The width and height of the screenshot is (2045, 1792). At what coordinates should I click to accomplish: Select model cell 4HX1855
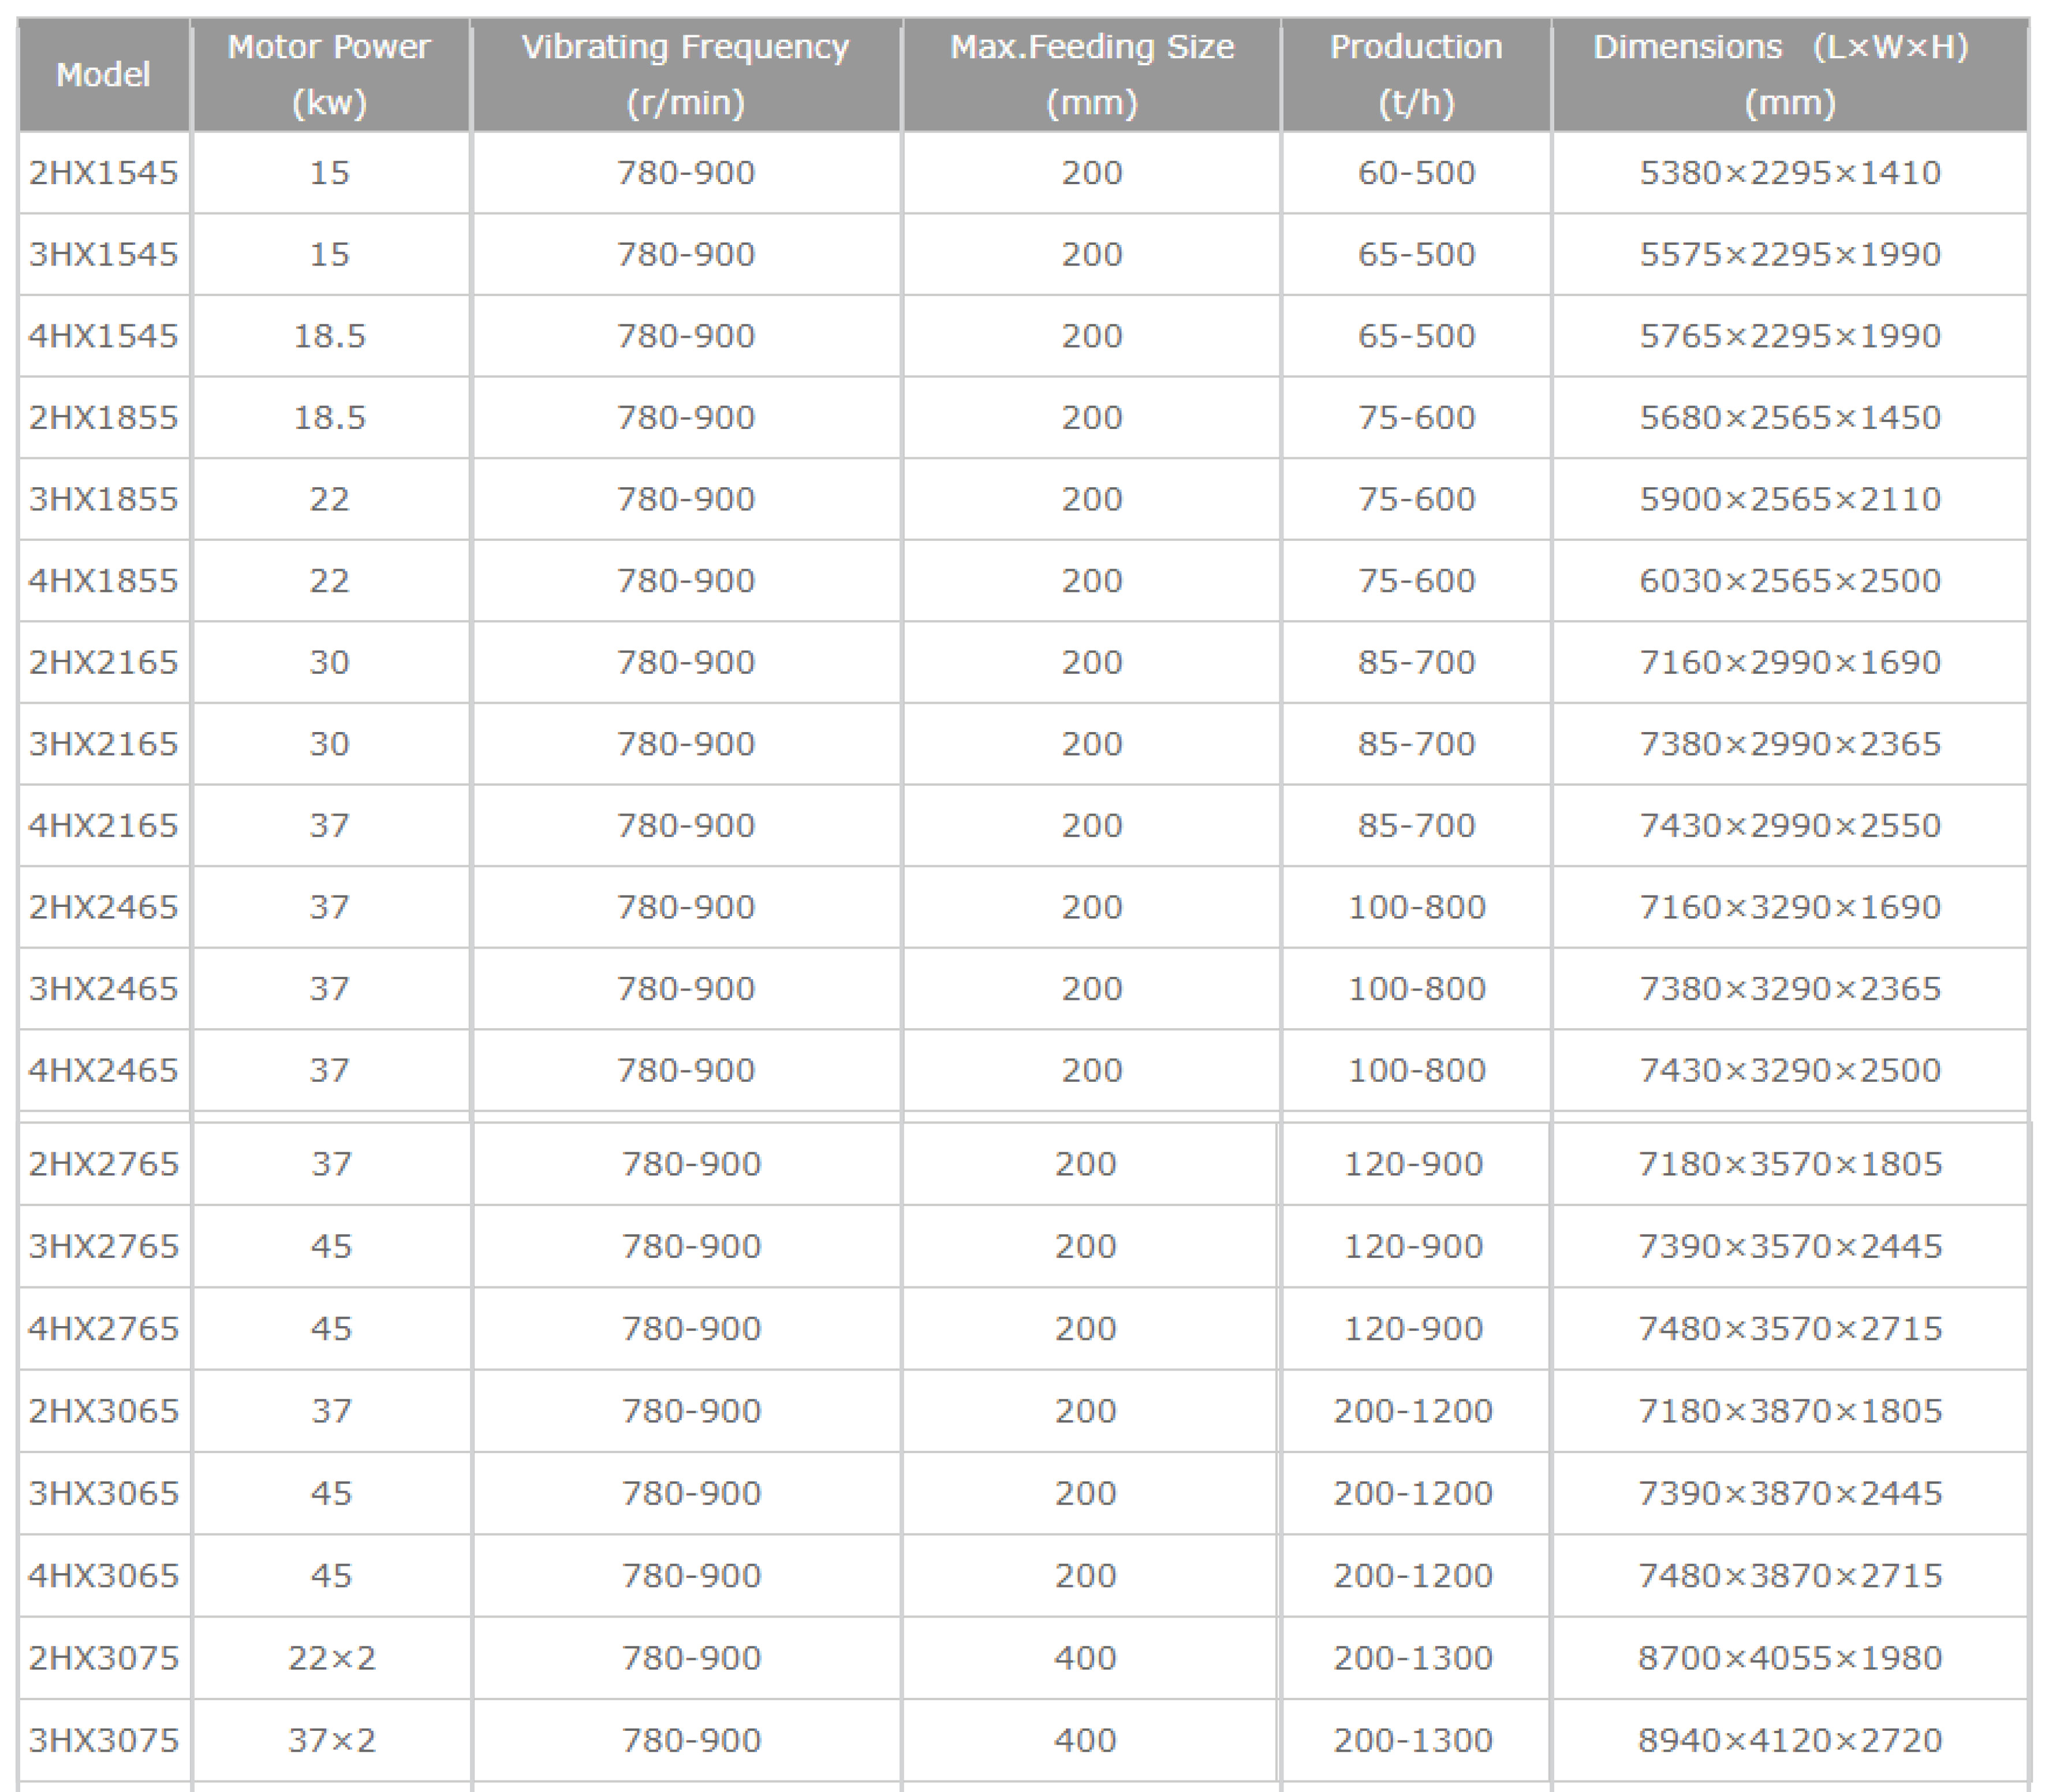tap(103, 581)
